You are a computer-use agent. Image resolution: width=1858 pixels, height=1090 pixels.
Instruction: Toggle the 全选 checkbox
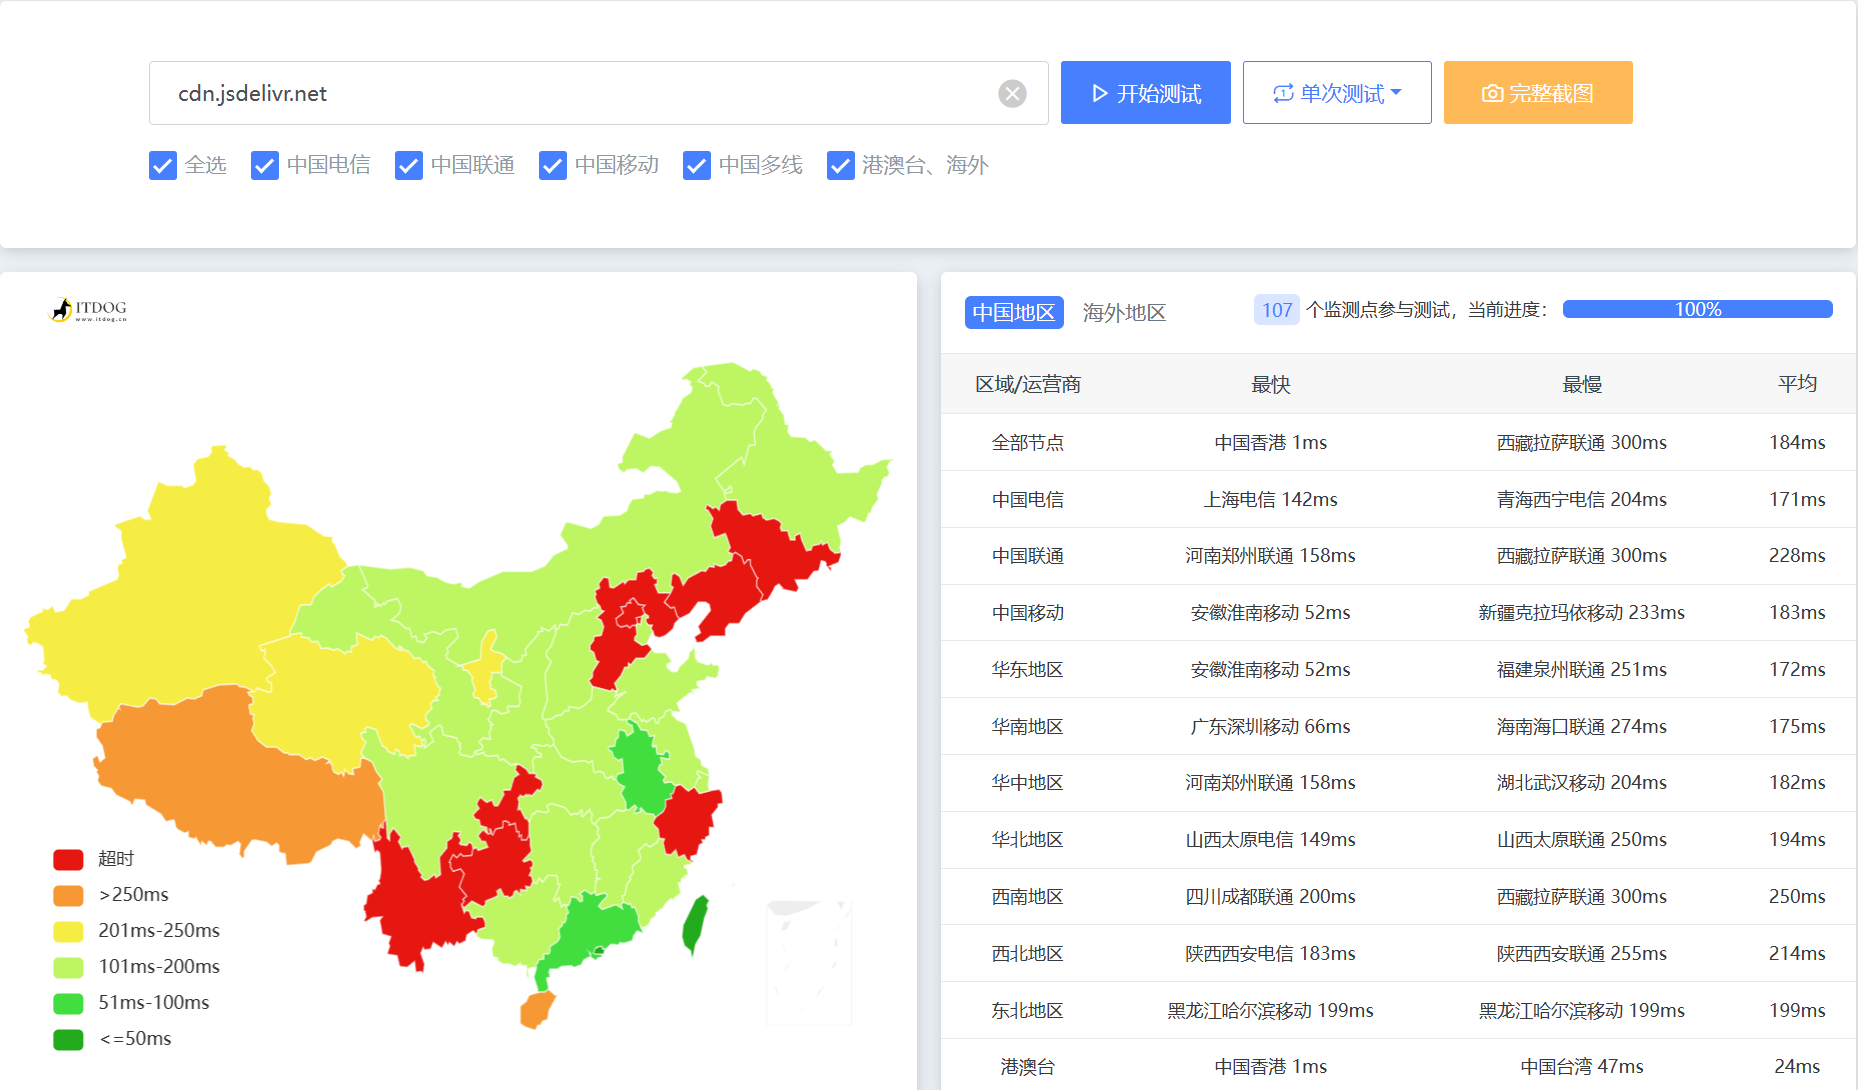tap(163, 165)
